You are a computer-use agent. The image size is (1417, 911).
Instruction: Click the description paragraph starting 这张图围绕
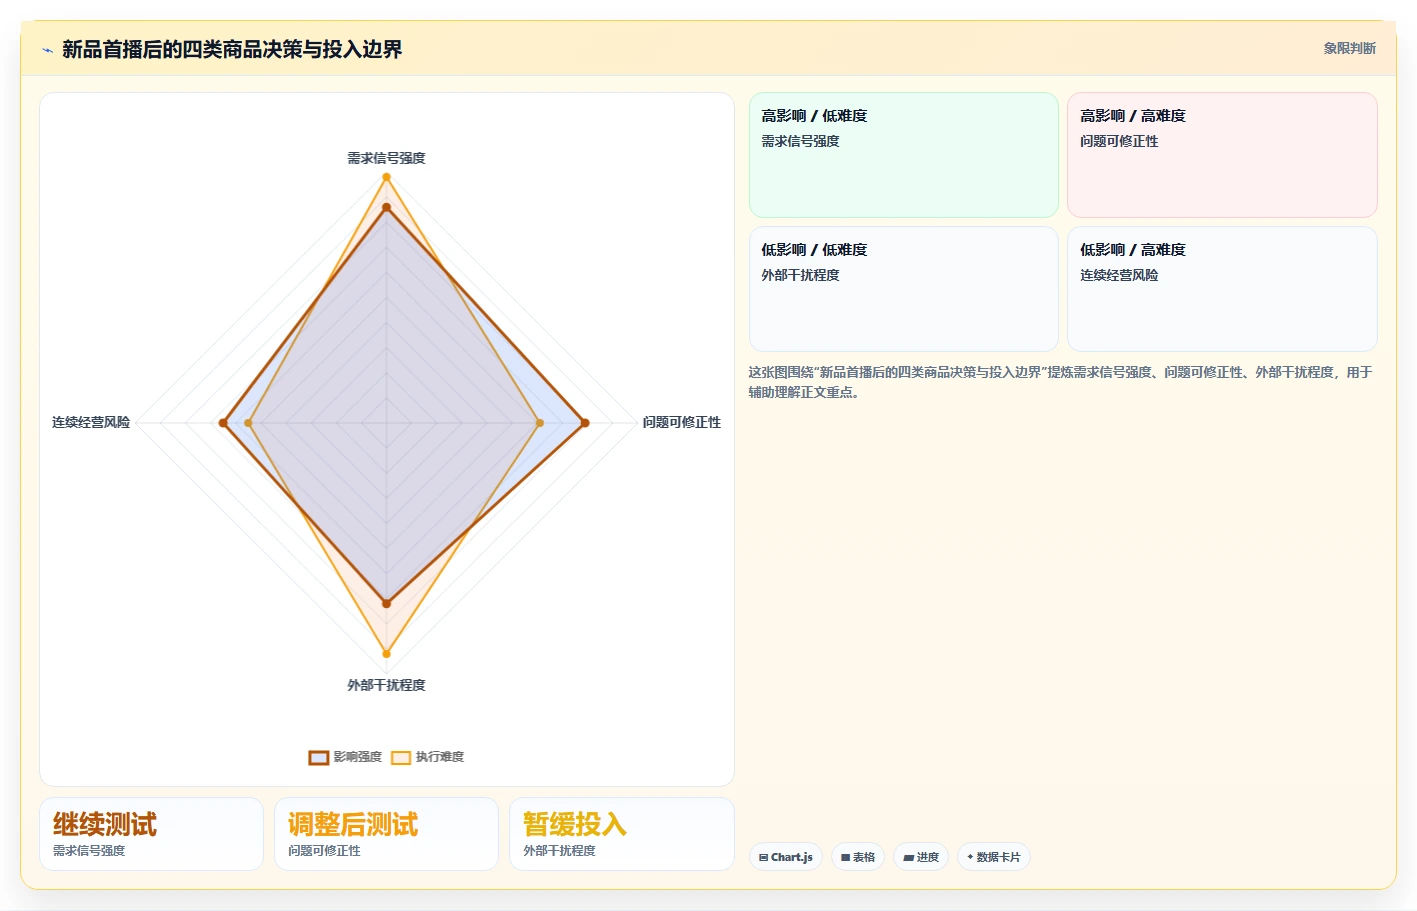coord(1060,382)
